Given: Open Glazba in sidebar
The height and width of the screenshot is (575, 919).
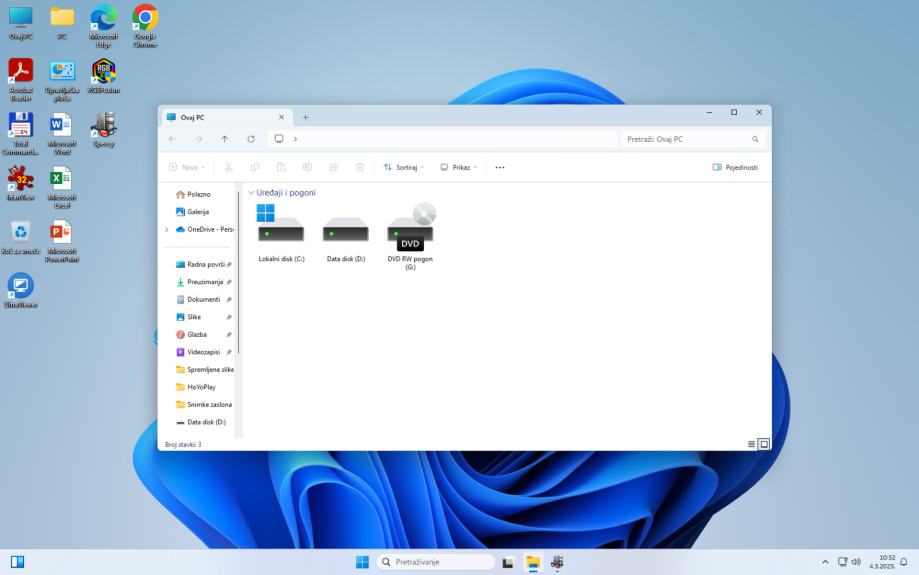Looking at the screenshot, I should point(203,335).
